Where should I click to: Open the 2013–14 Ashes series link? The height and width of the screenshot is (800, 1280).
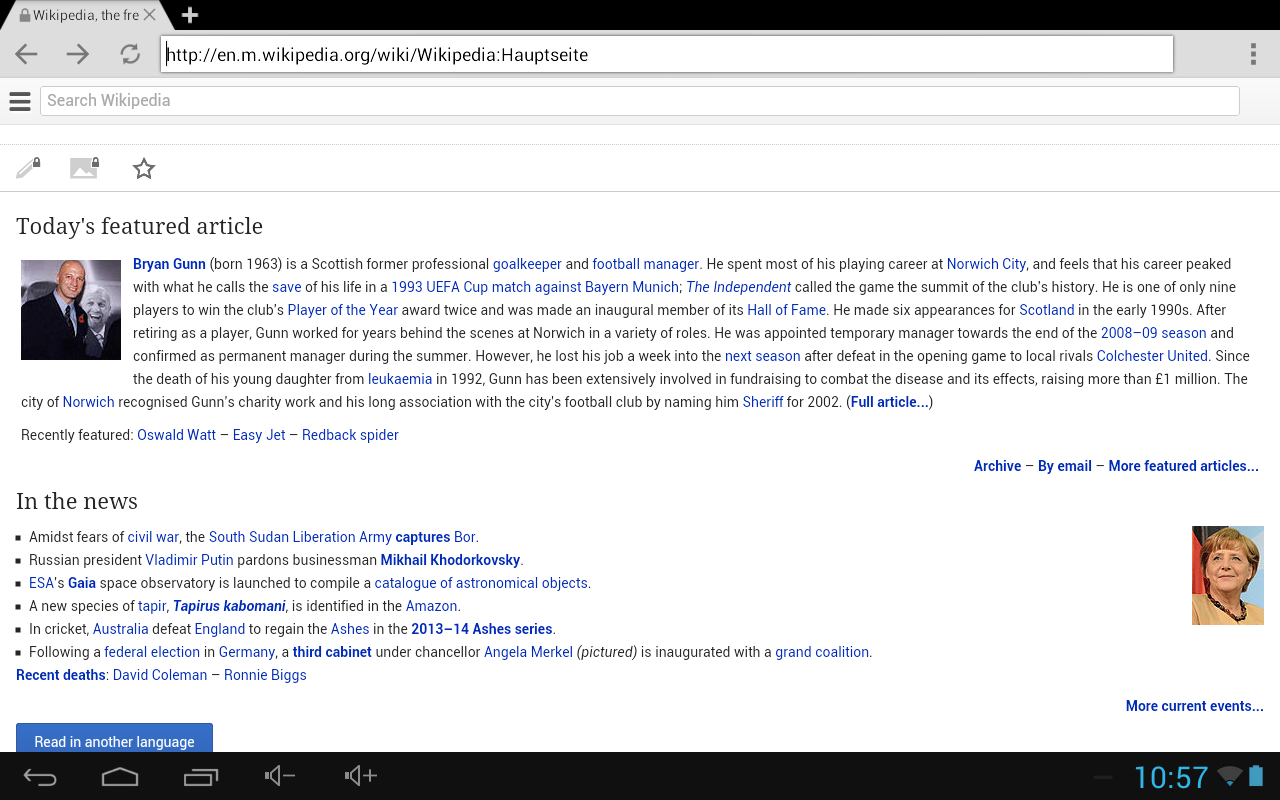coord(482,629)
